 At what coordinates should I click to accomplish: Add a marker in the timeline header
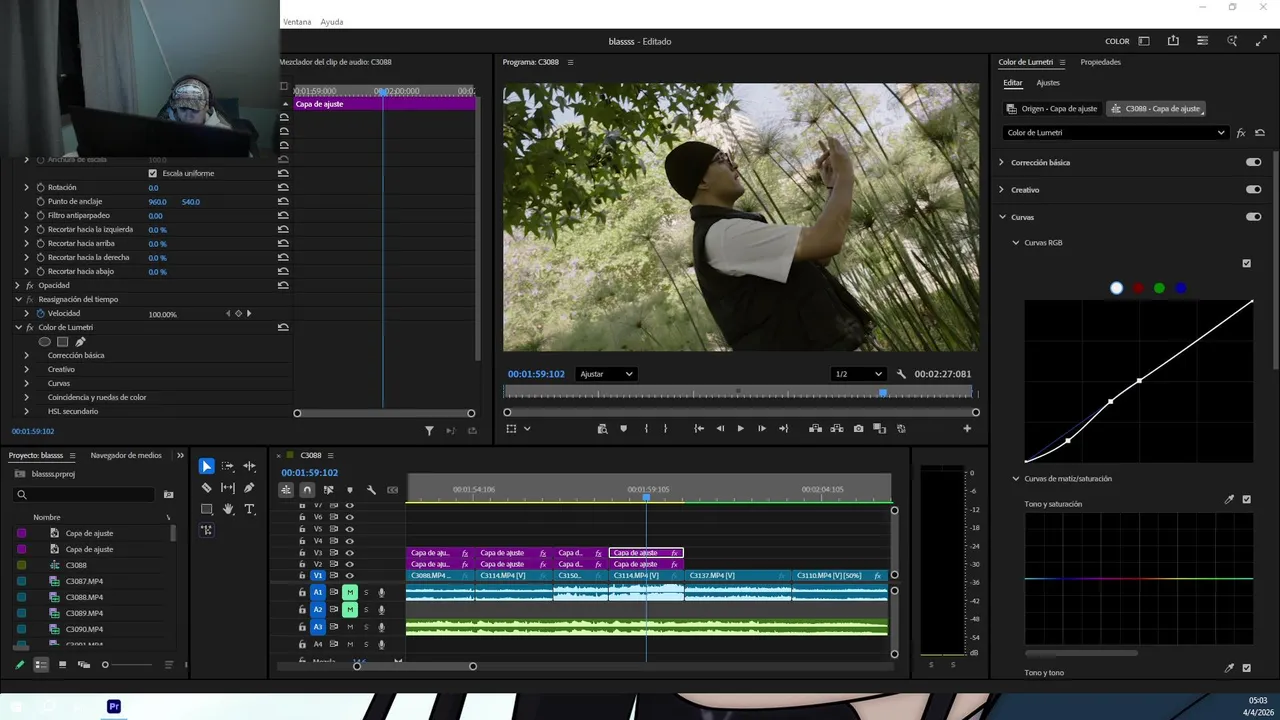click(x=349, y=490)
